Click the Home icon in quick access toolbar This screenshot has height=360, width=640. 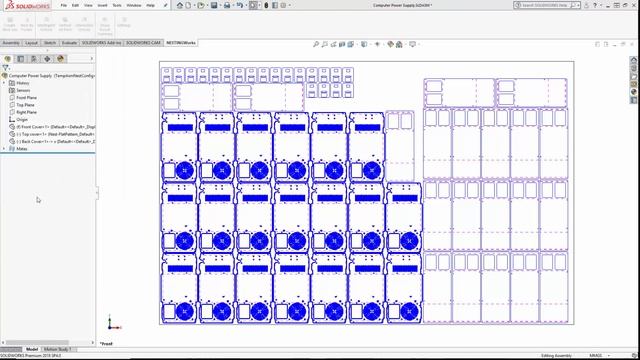(x=180, y=5)
